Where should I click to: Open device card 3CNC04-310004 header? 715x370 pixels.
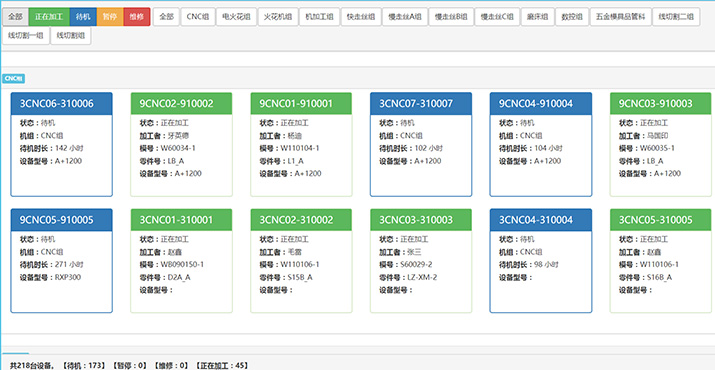541,220
